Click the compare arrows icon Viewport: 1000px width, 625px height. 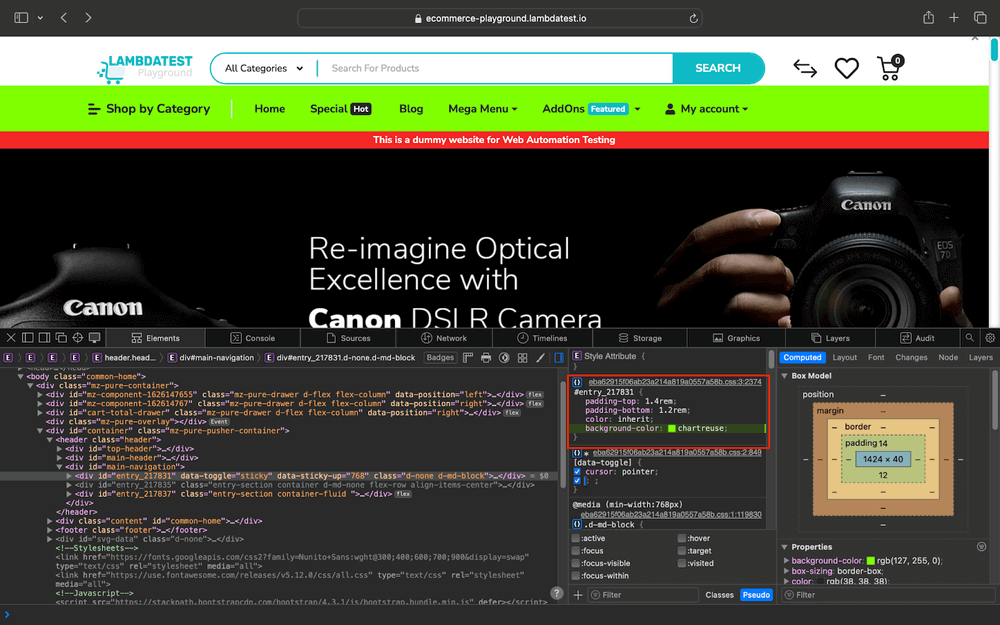[805, 68]
